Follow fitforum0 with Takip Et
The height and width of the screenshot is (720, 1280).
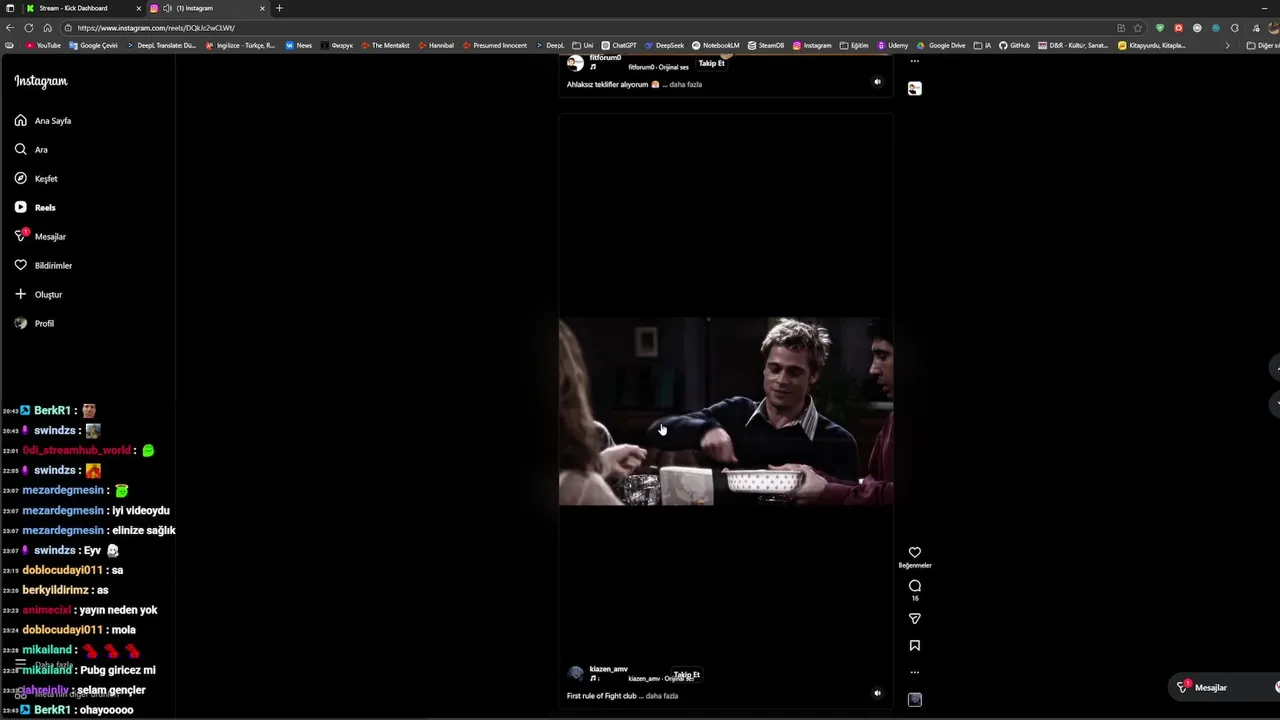coord(712,63)
